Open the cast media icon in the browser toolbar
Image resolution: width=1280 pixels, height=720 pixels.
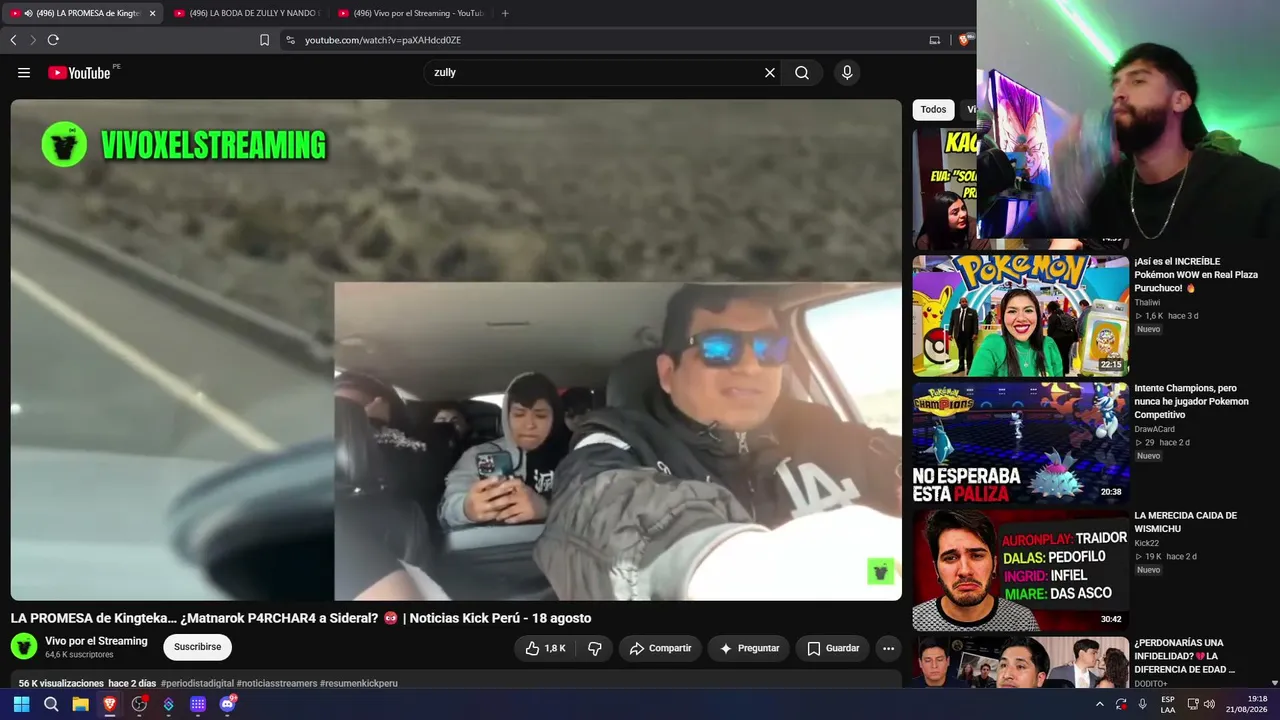point(935,40)
